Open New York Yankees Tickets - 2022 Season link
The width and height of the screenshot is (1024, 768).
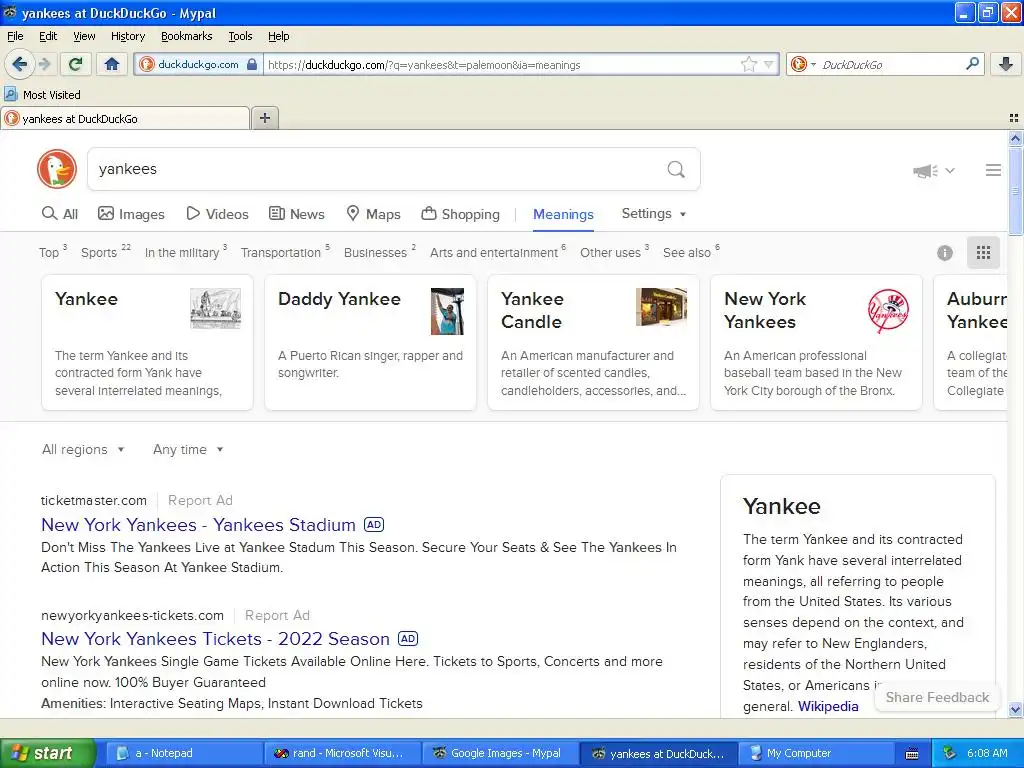pos(216,638)
